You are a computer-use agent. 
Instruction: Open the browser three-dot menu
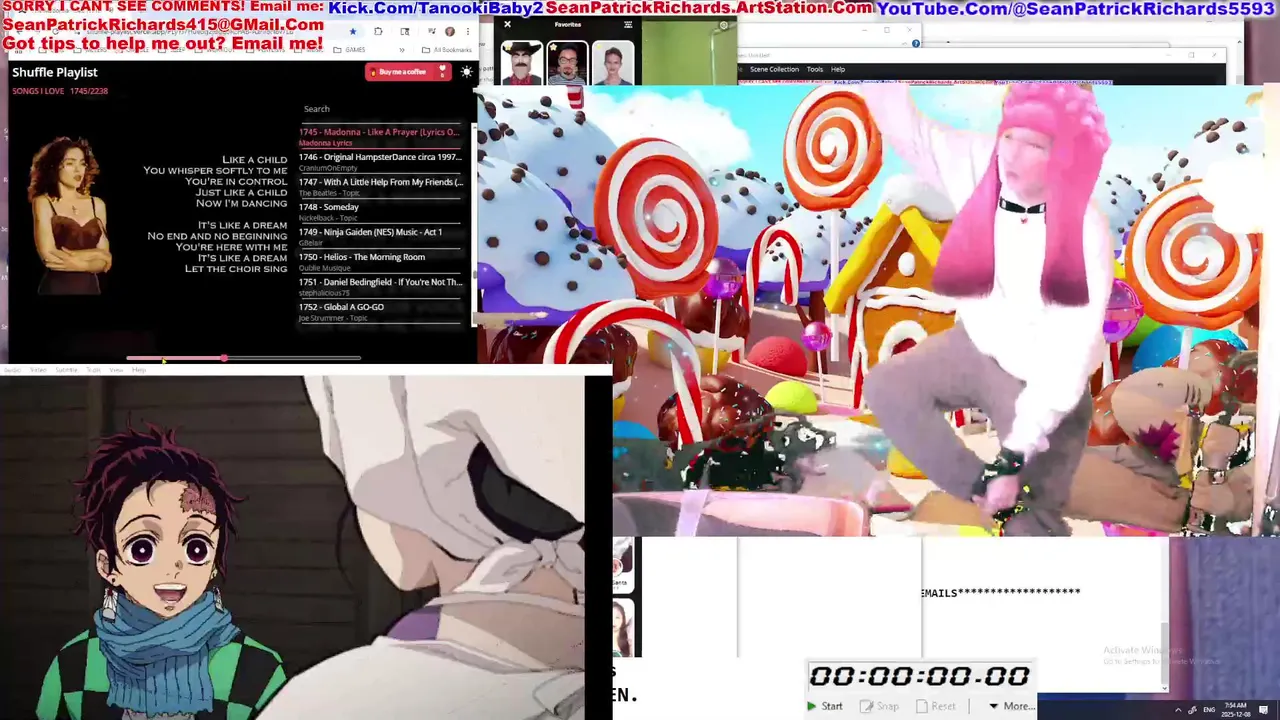click(x=467, y=31)
